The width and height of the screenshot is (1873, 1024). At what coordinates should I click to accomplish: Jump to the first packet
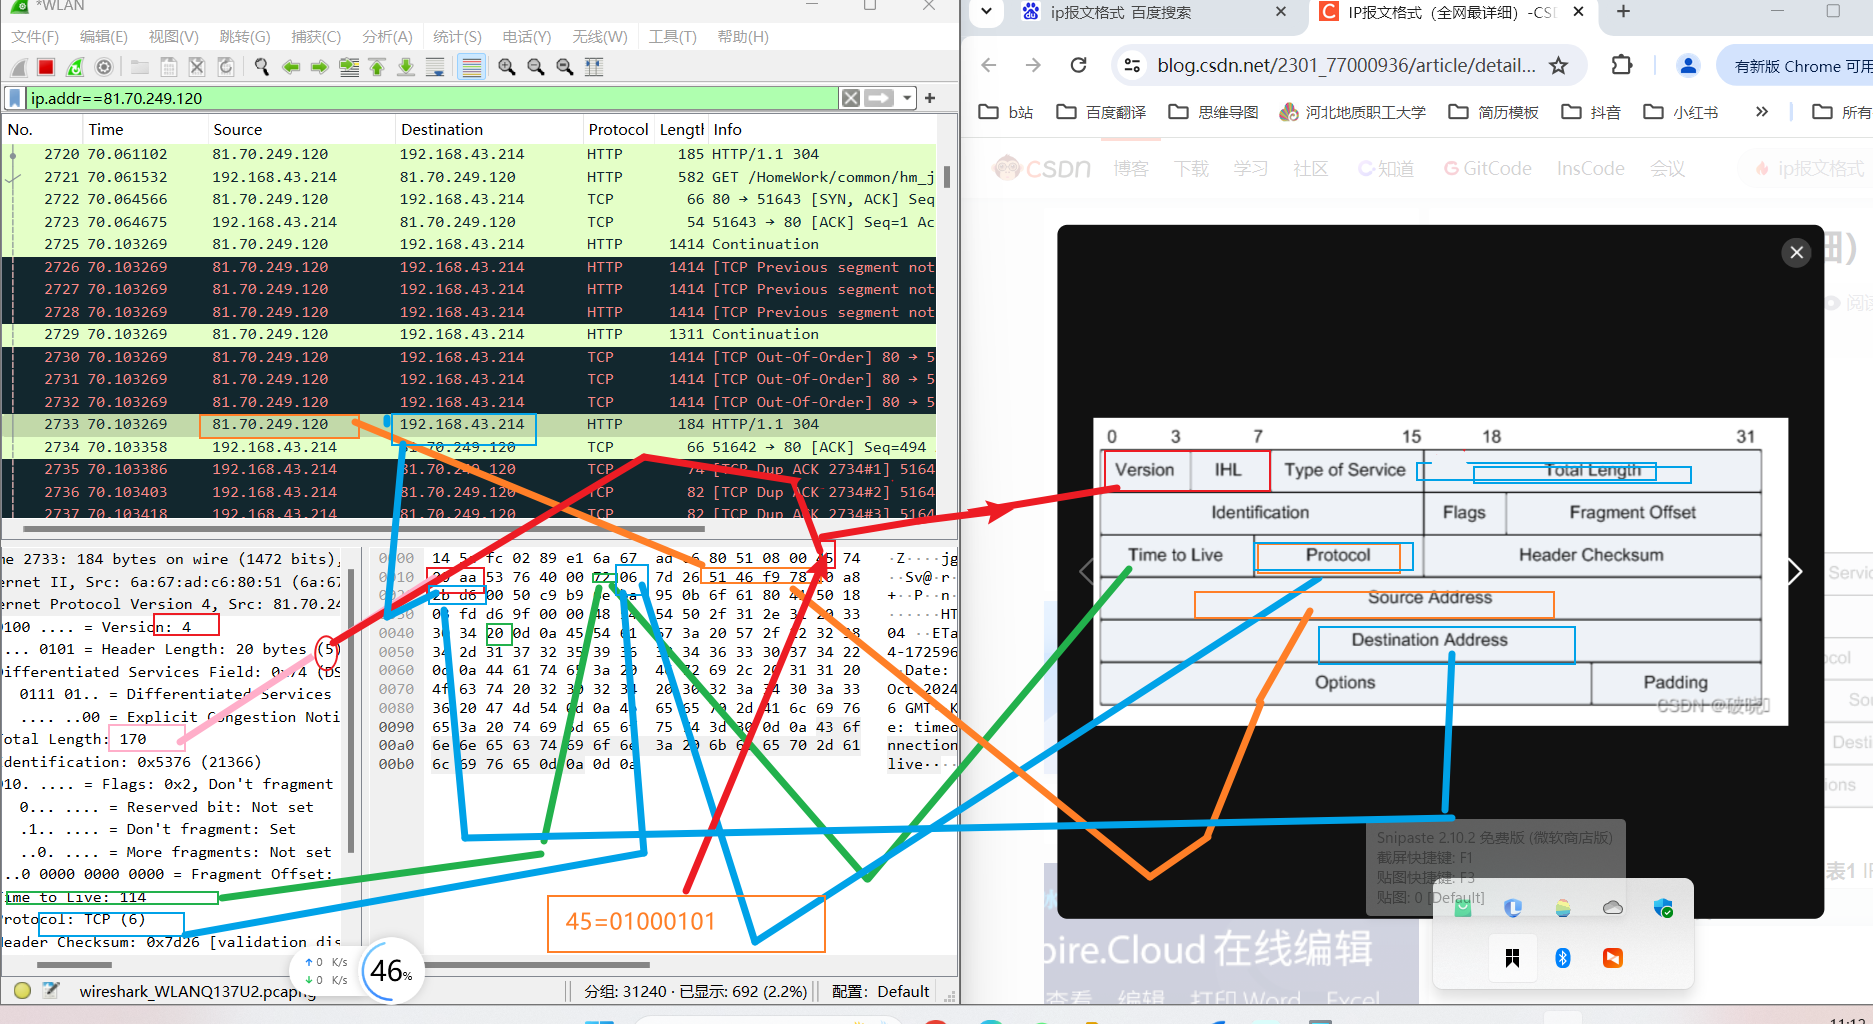377,67
